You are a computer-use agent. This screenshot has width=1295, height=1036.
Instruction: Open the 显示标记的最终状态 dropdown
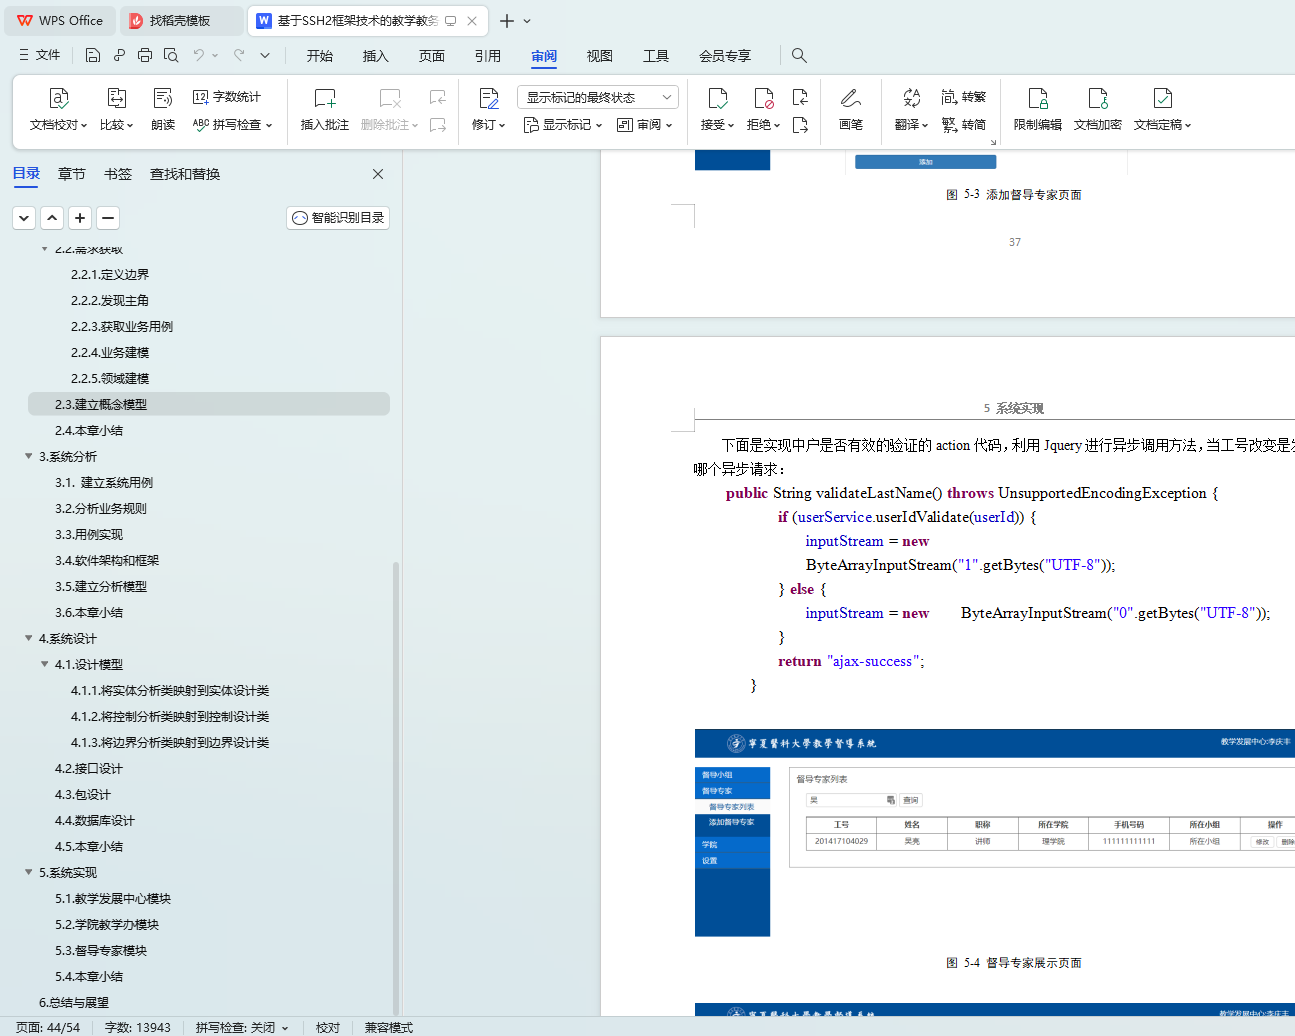[598, 97]
